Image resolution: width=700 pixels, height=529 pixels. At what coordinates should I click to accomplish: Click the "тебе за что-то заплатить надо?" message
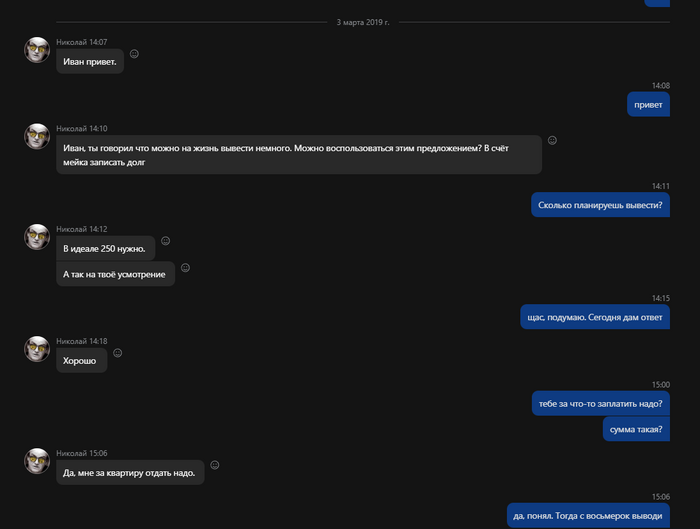coord(600,403)
